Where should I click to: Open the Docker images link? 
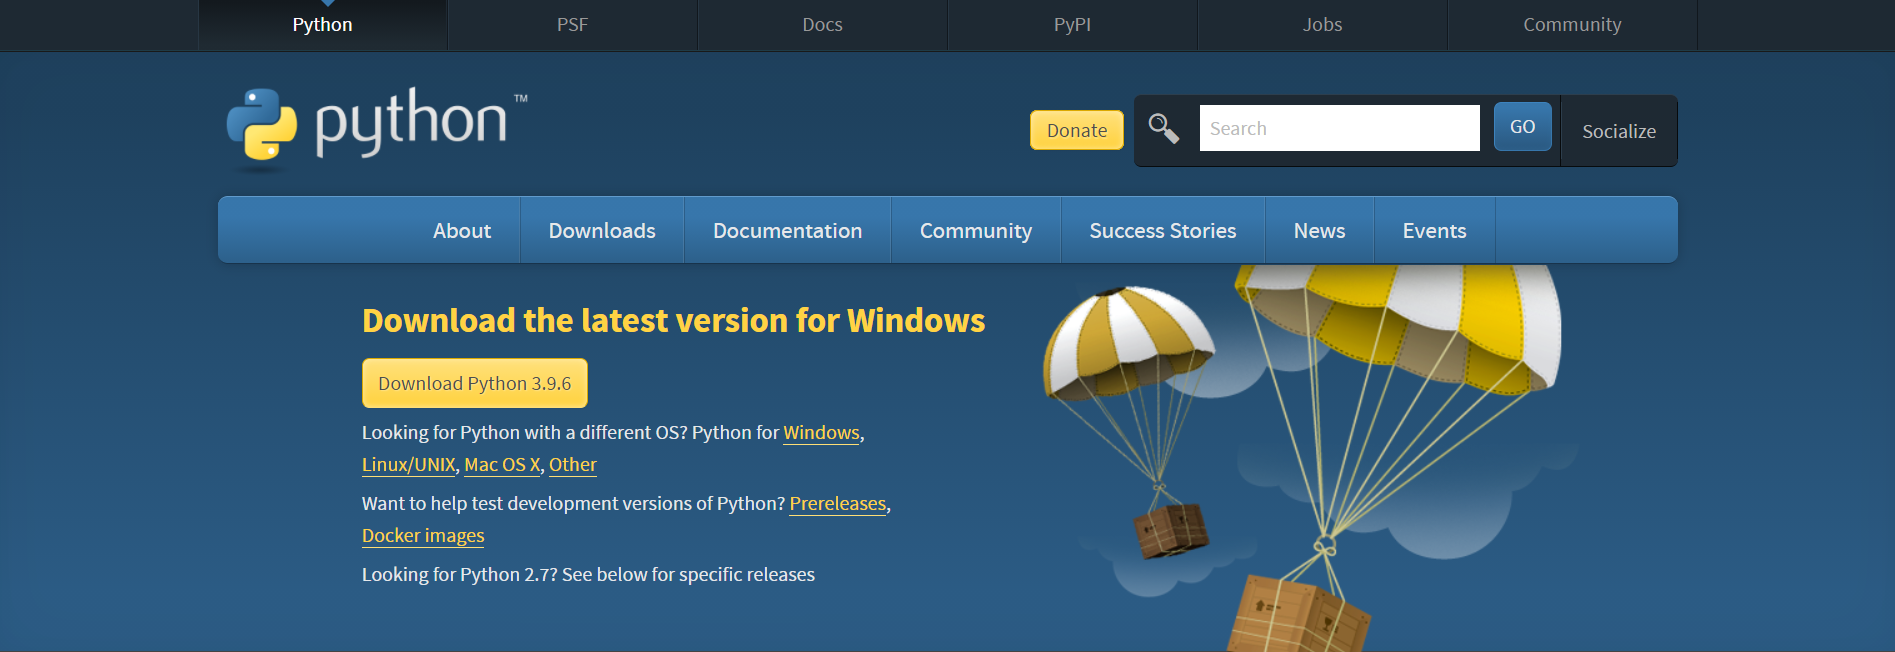pyautogui.click(x=423, y=536)
